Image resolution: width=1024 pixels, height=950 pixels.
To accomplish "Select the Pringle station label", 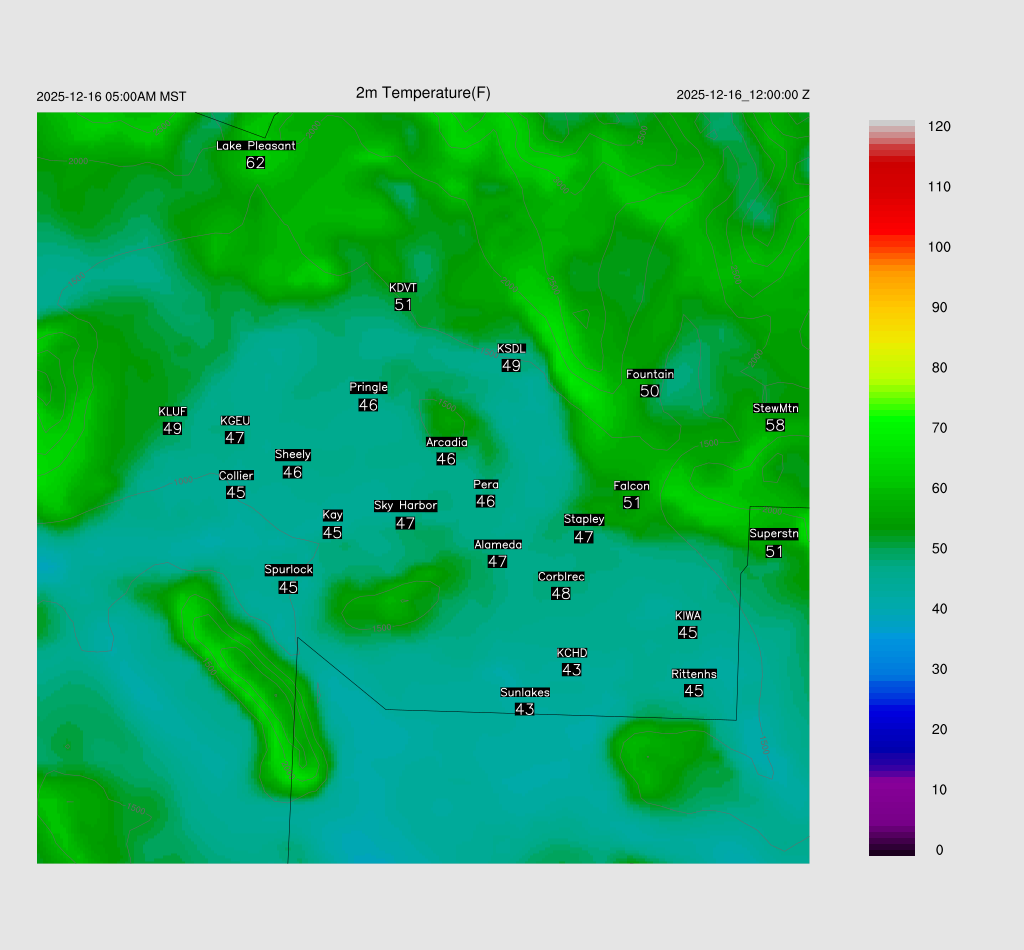I will (368, 388).
